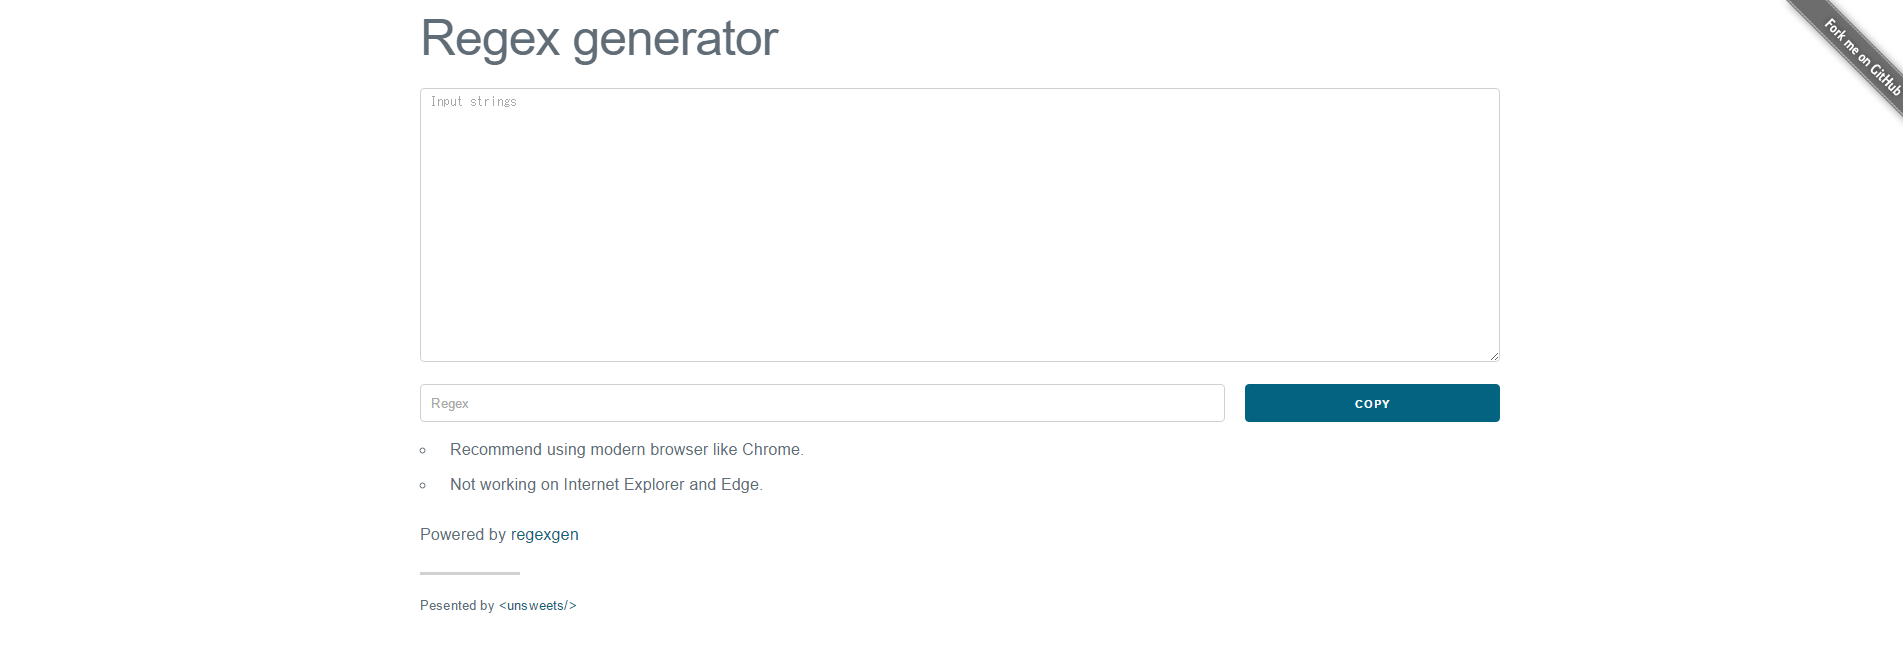Click the COPY button label
The height and width of the screenshot is (655, 1903).
coord(1371,403)
